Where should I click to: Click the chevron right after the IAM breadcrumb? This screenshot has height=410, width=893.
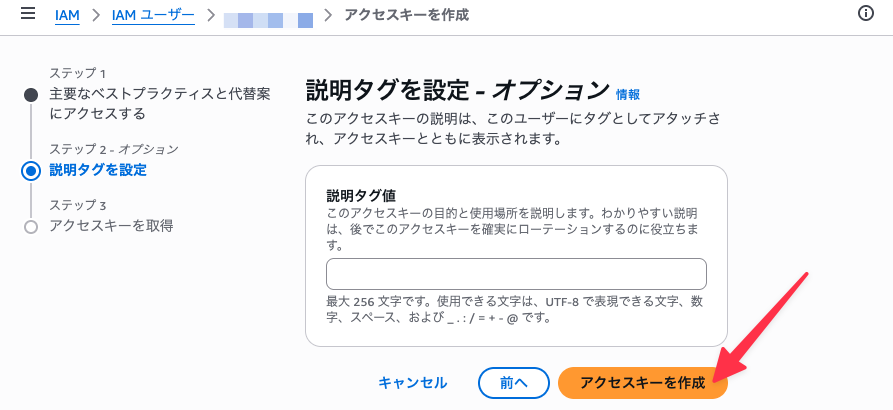96,15
